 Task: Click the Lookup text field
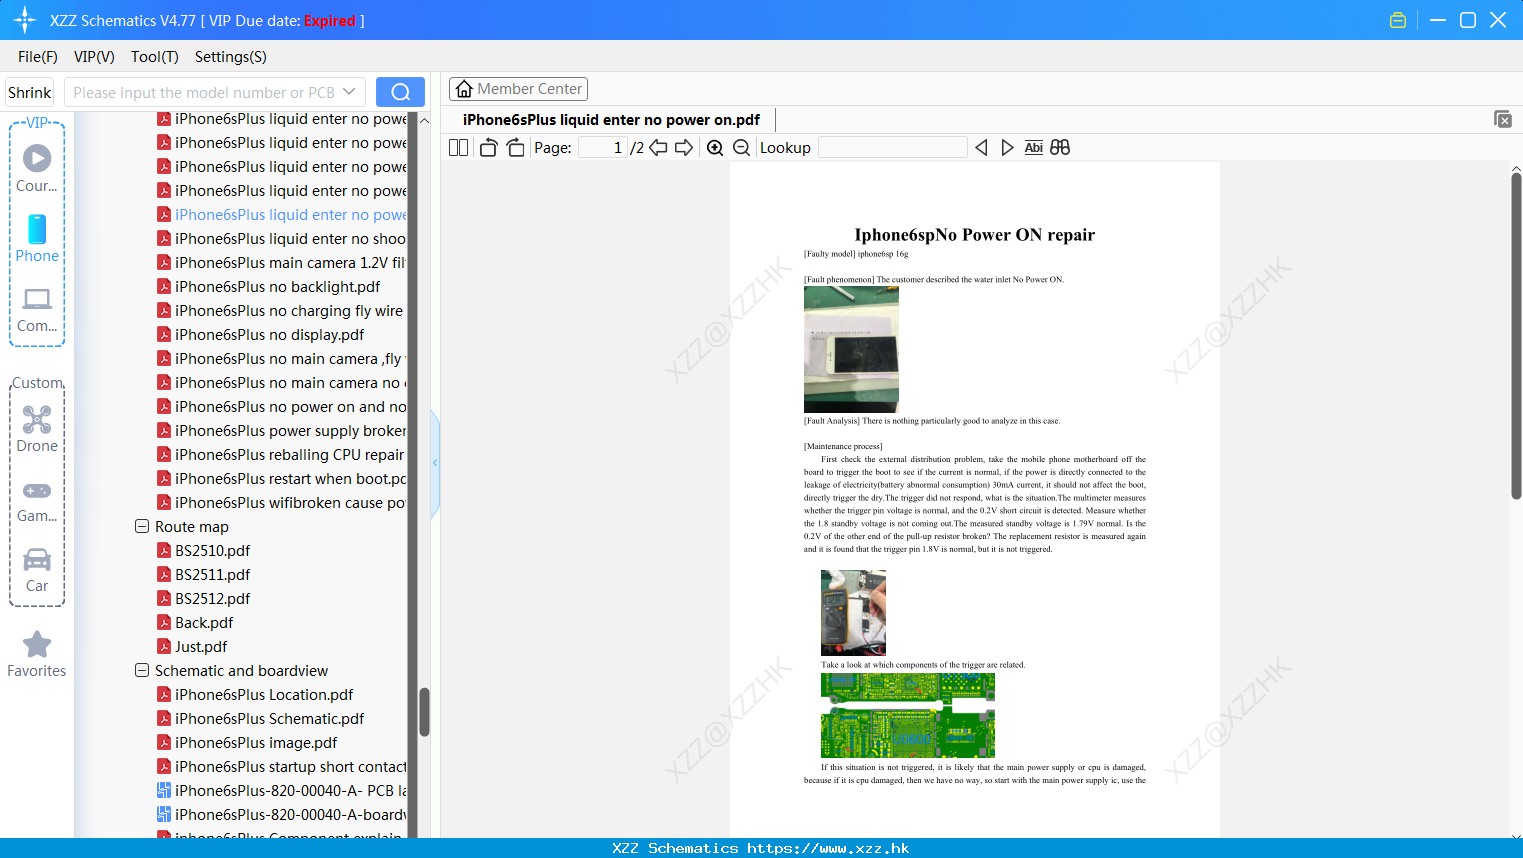(x=892, y=148)
